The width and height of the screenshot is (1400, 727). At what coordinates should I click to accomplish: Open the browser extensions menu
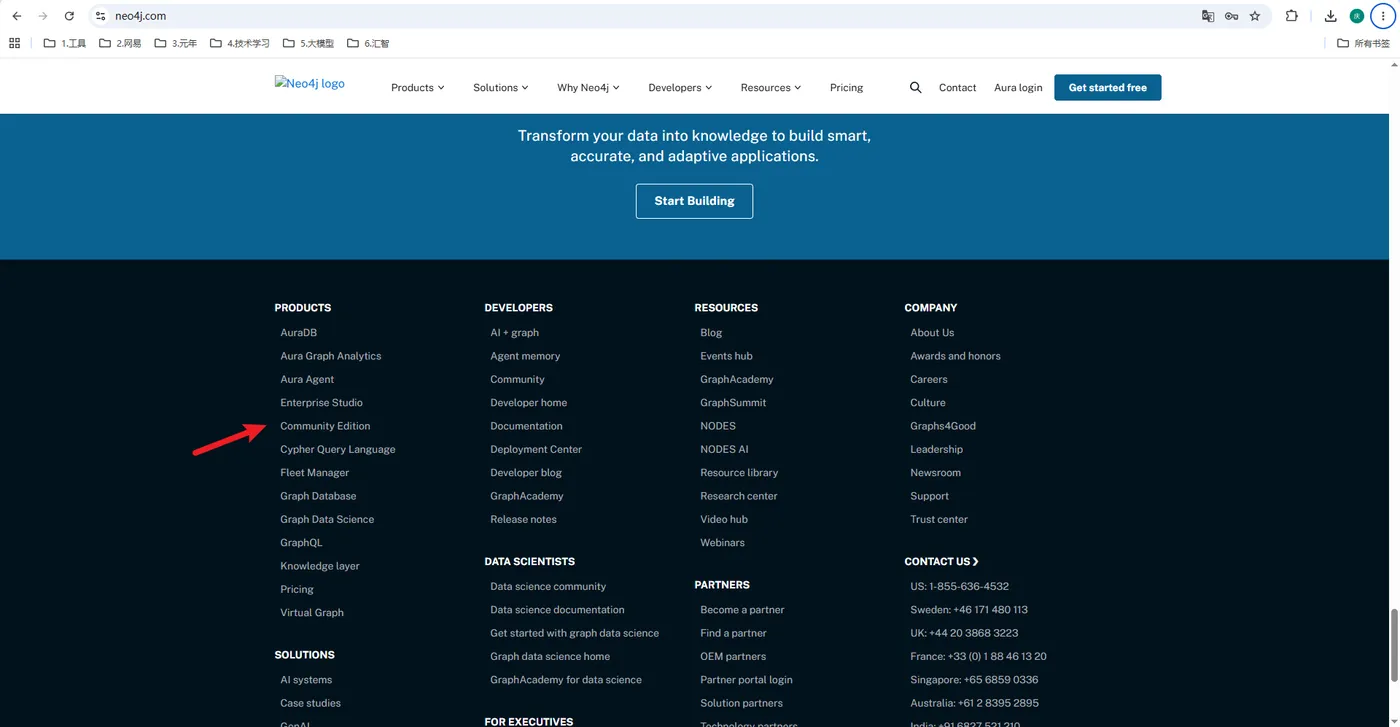[1292, 16]
